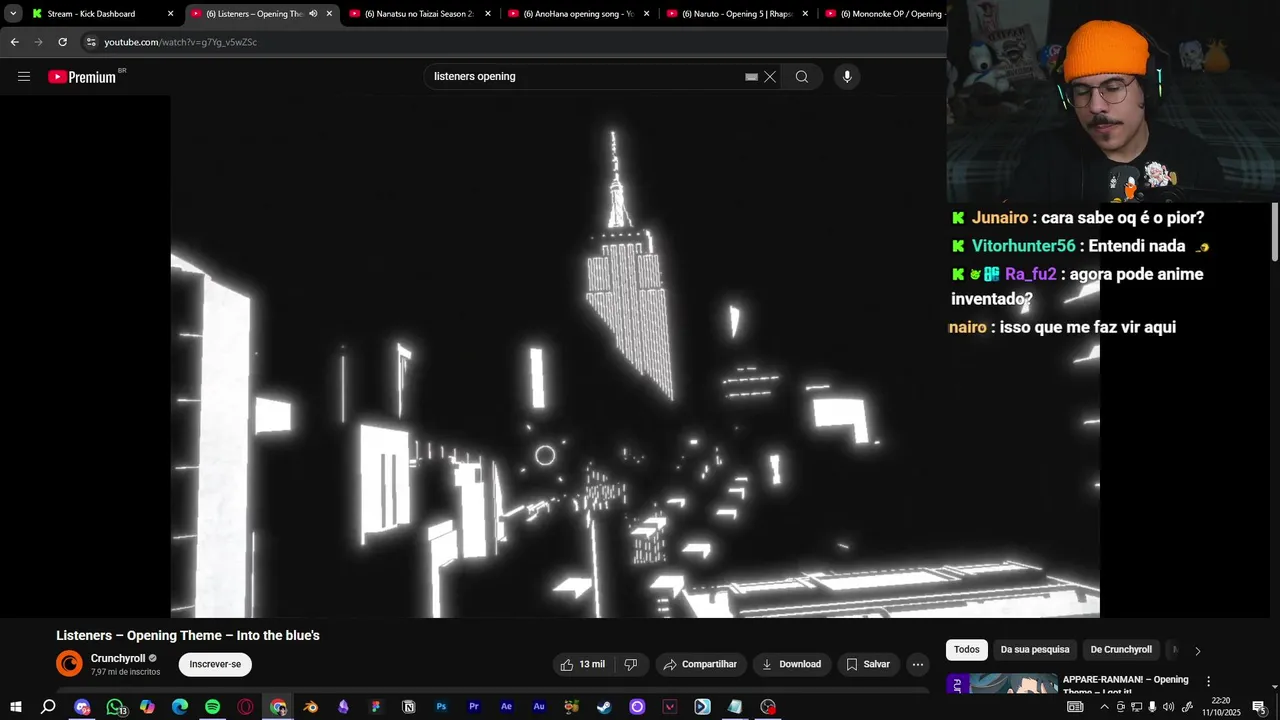The width and height of the screenshot is (1280, 720).
Task: Toggle microphone icon in system tray
Action: click(1152, 707)
